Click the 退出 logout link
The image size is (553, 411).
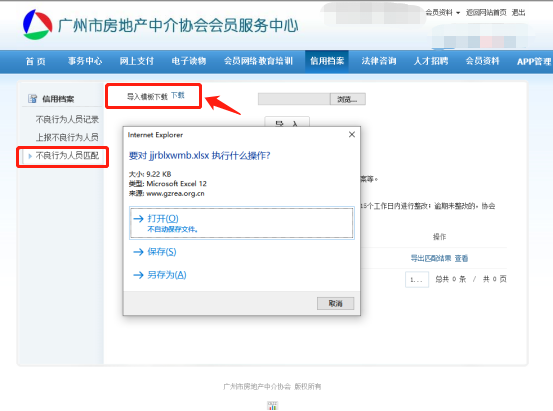518,13
